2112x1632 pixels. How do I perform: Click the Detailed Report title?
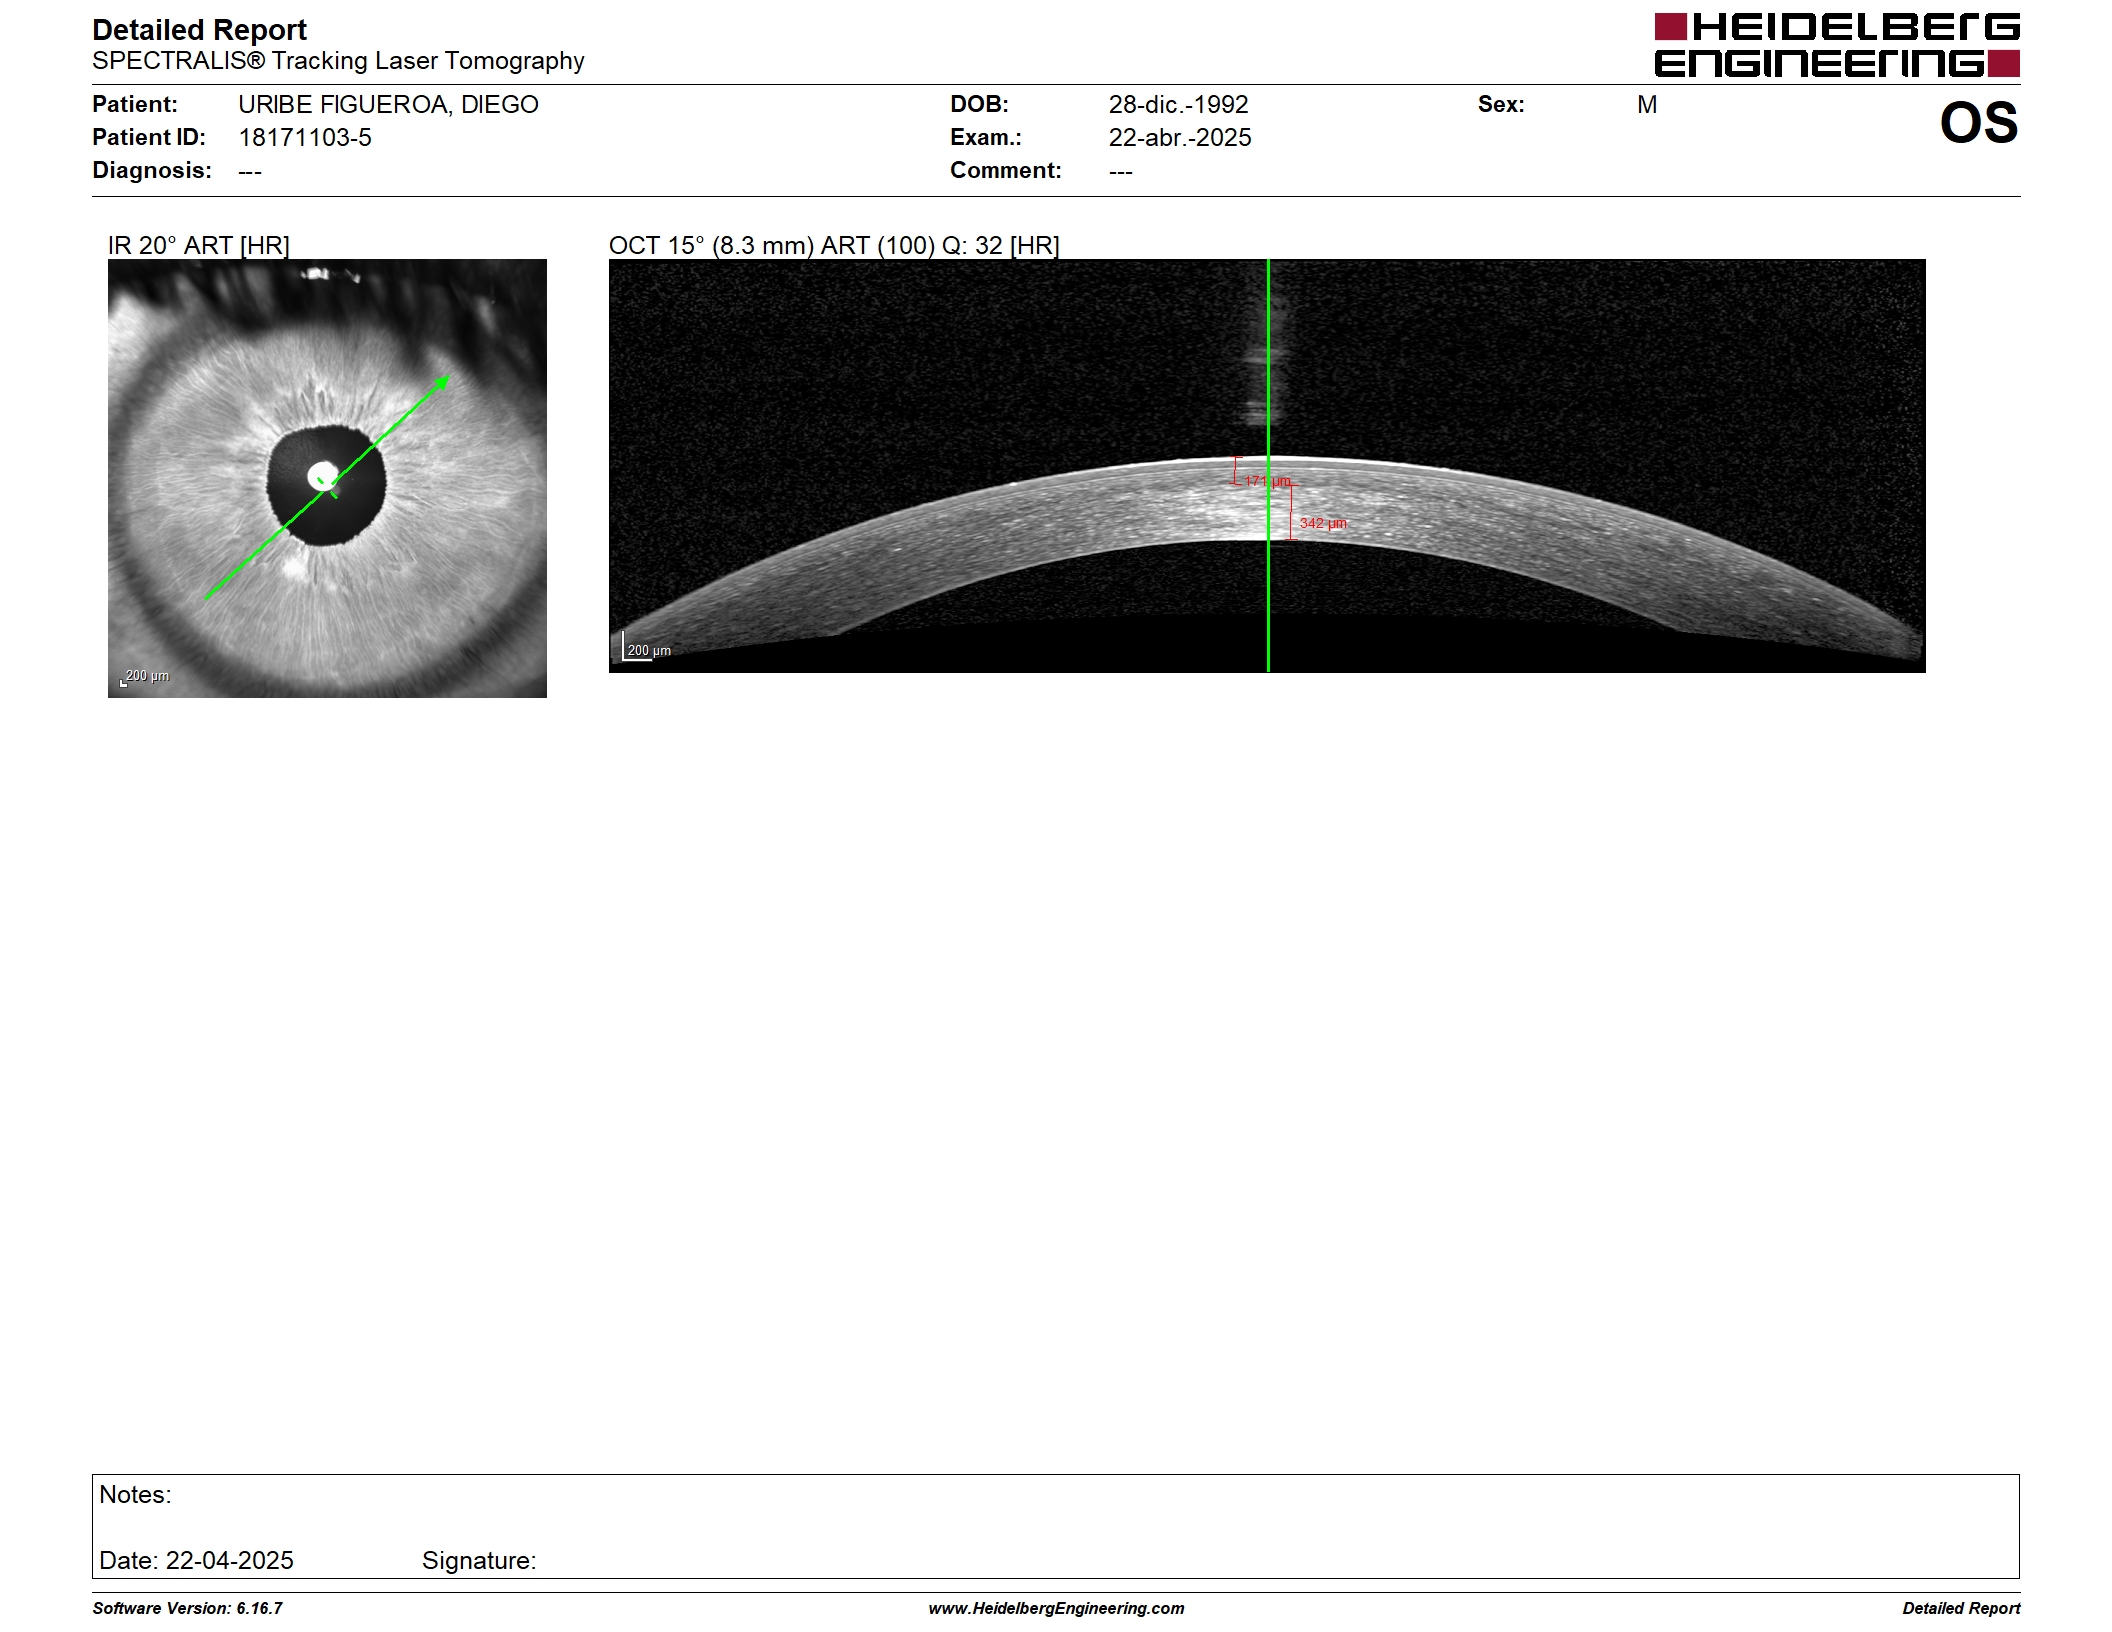[200, 30]
